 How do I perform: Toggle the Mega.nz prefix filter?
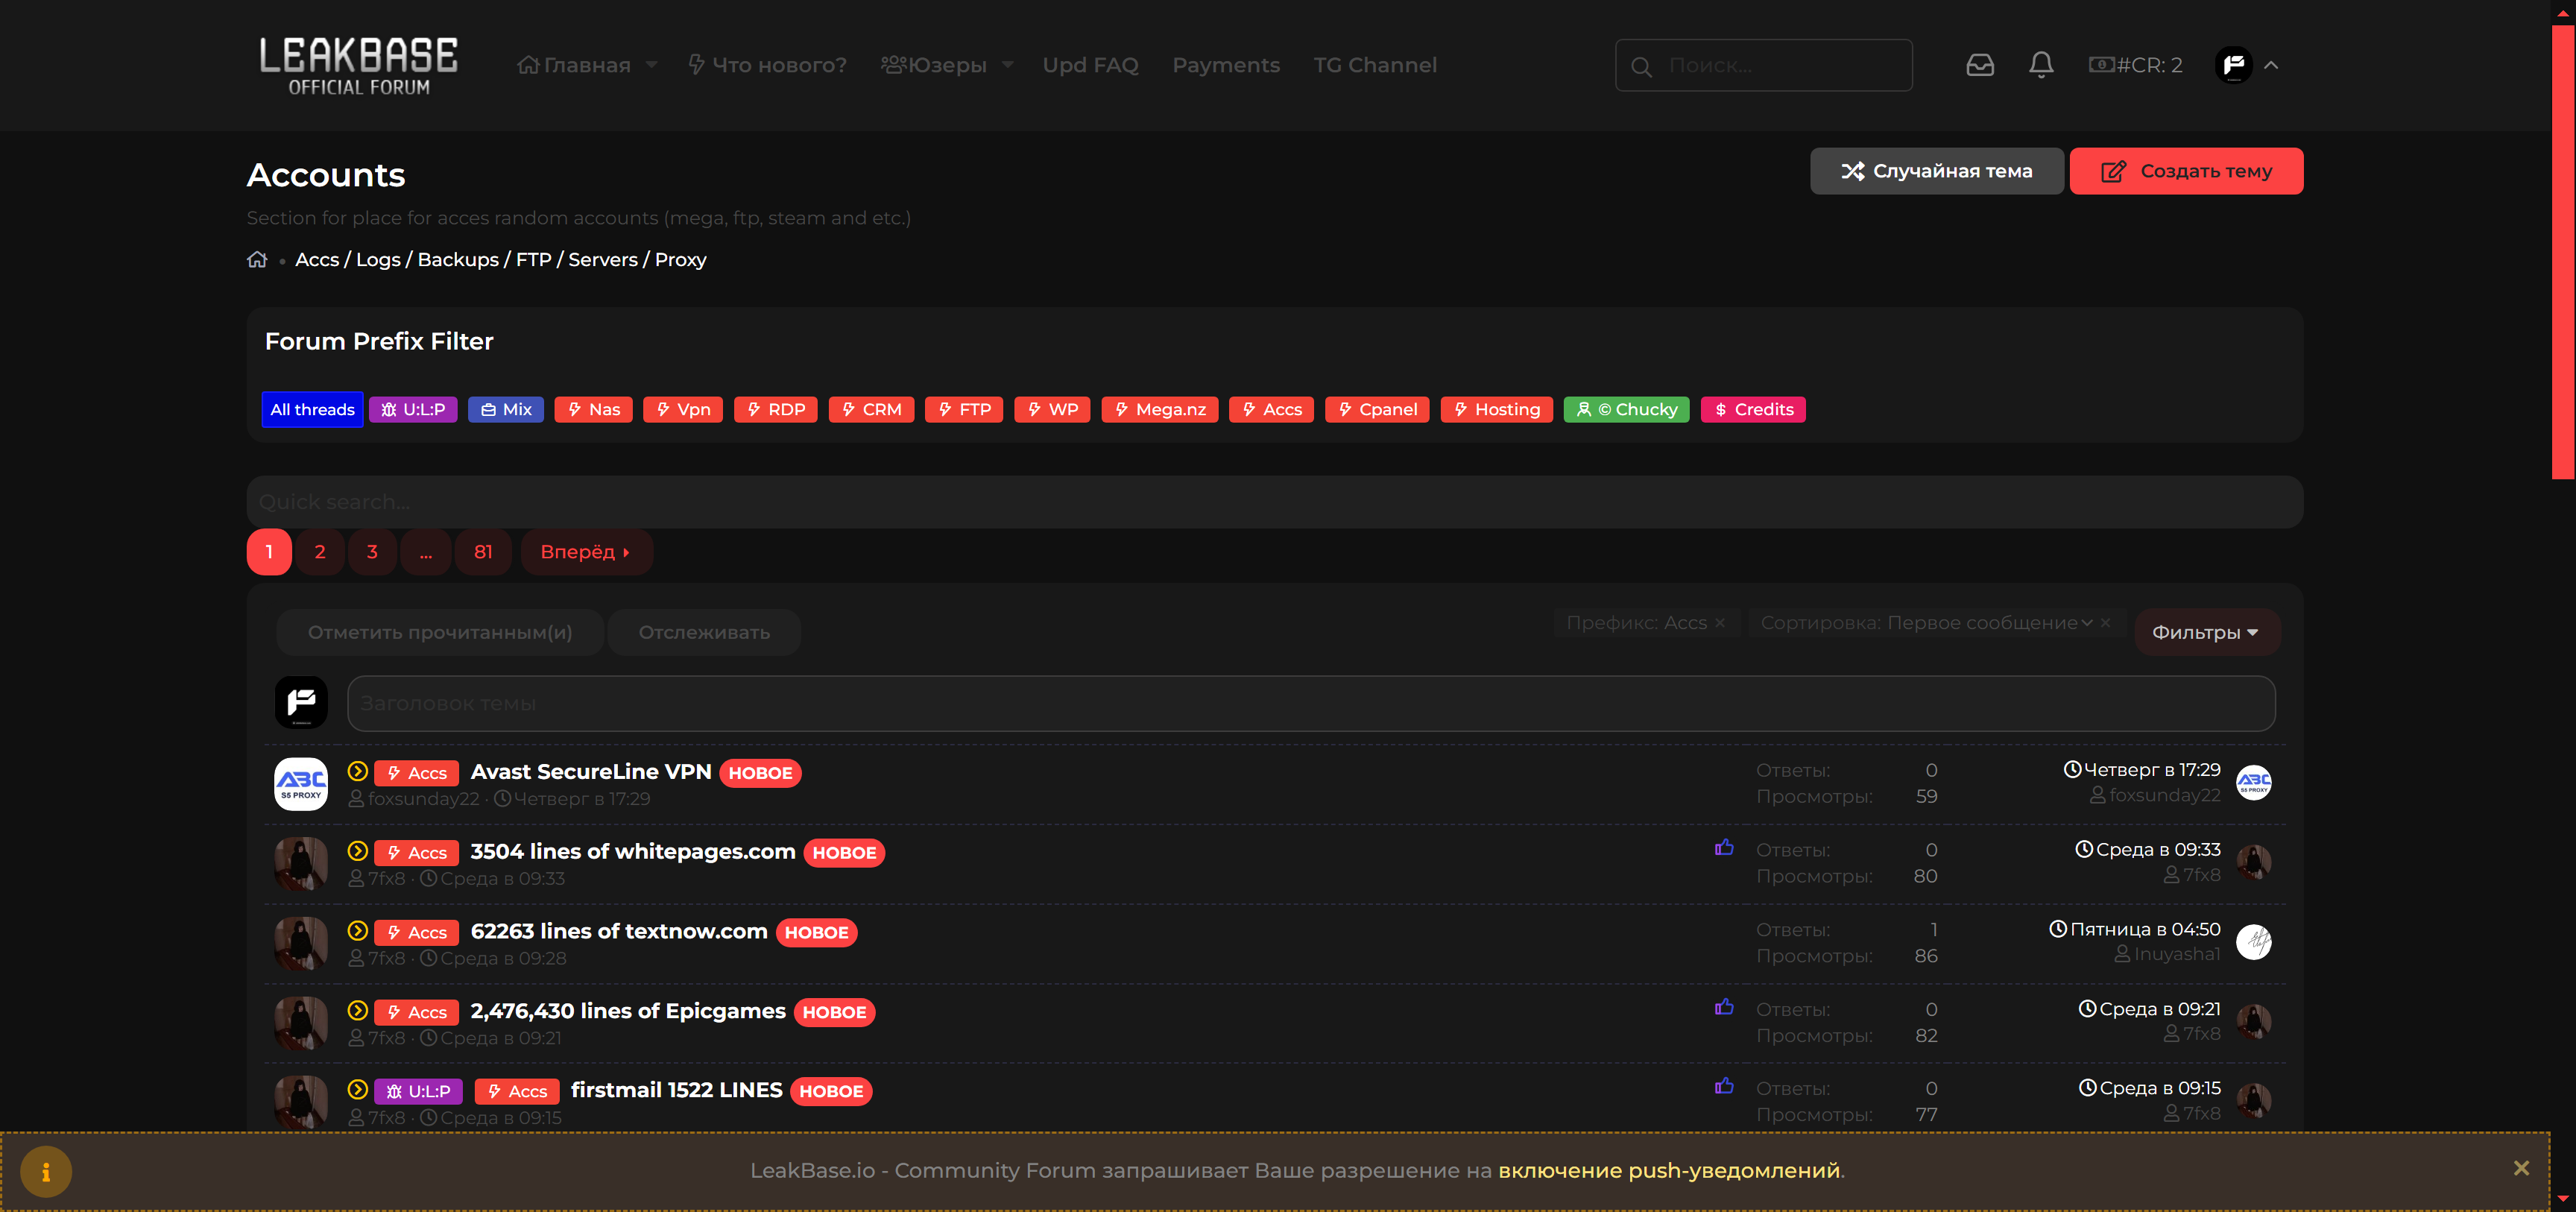point(1159,409)
